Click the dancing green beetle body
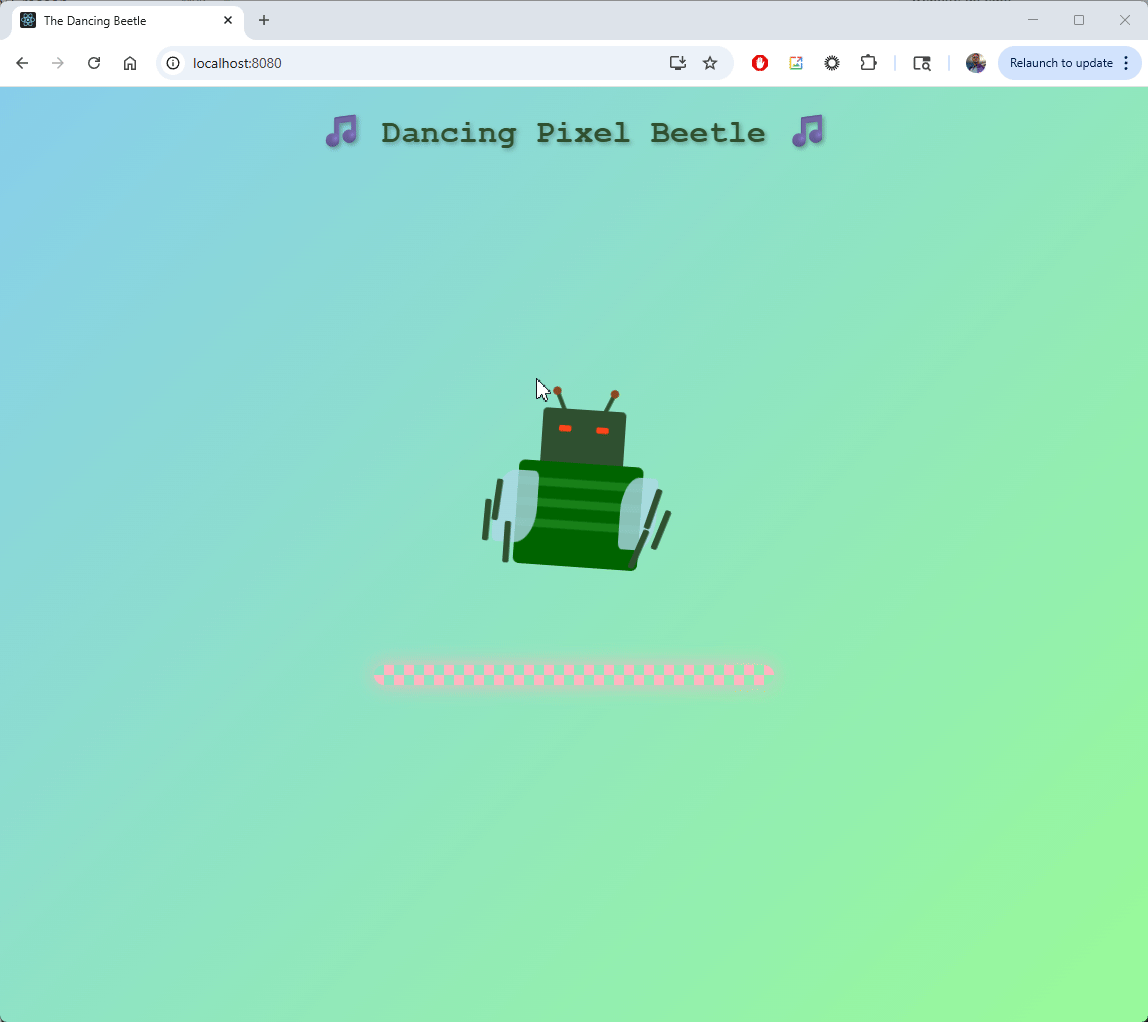 coord(578,515)
